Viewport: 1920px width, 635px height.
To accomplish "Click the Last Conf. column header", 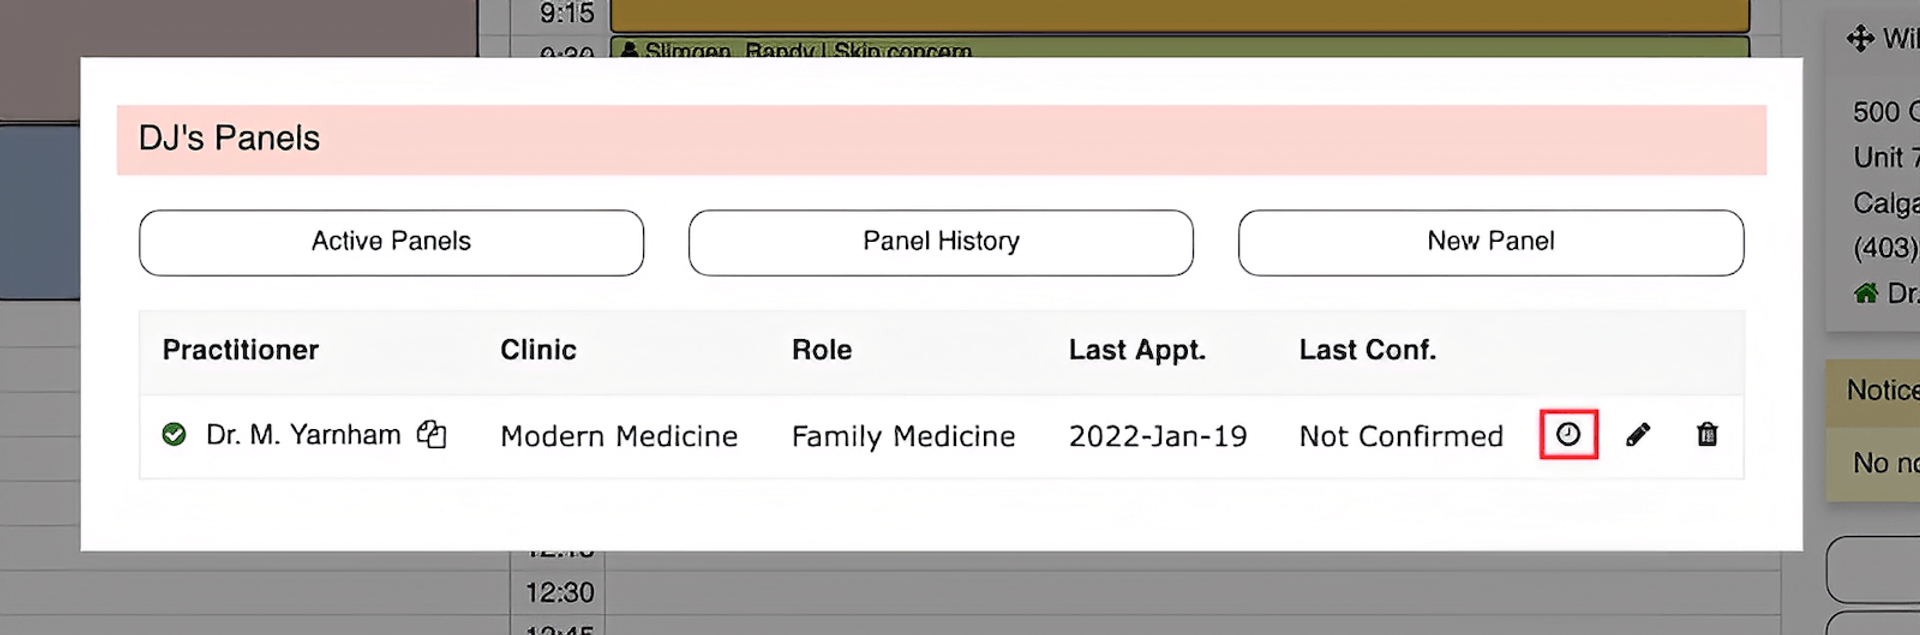I will [x=1367, y=350].
